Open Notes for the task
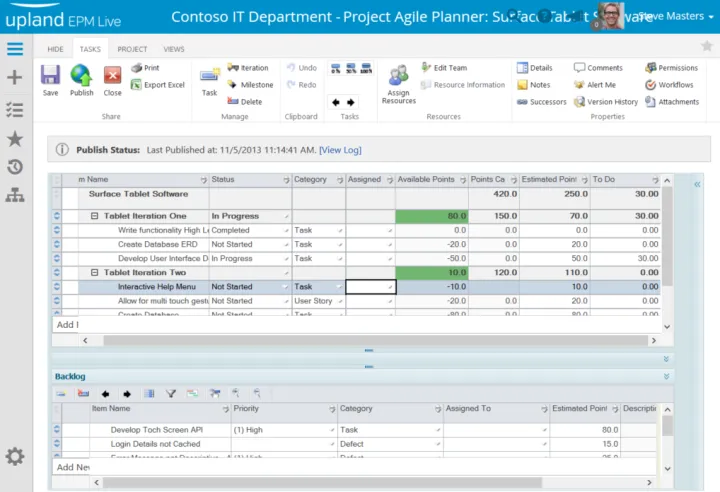Viewport: 720px width, 492px height. click(533, 85)
